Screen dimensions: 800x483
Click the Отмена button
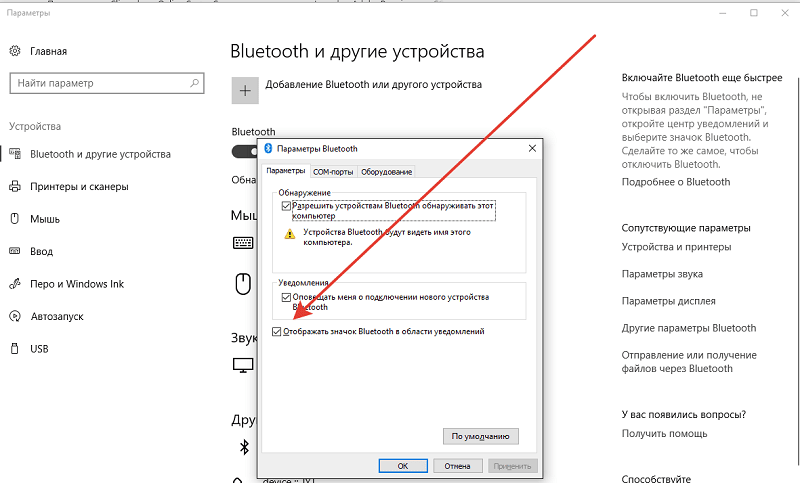(x=457, y=466)
